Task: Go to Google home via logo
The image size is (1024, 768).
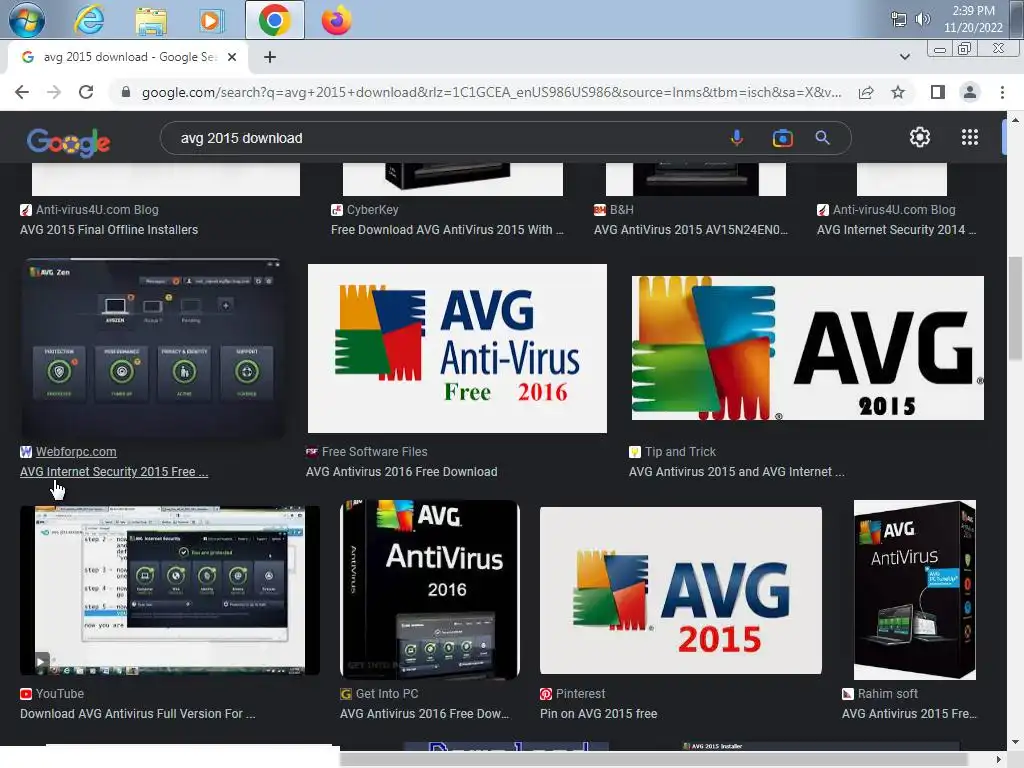Action: pos(69,142)
